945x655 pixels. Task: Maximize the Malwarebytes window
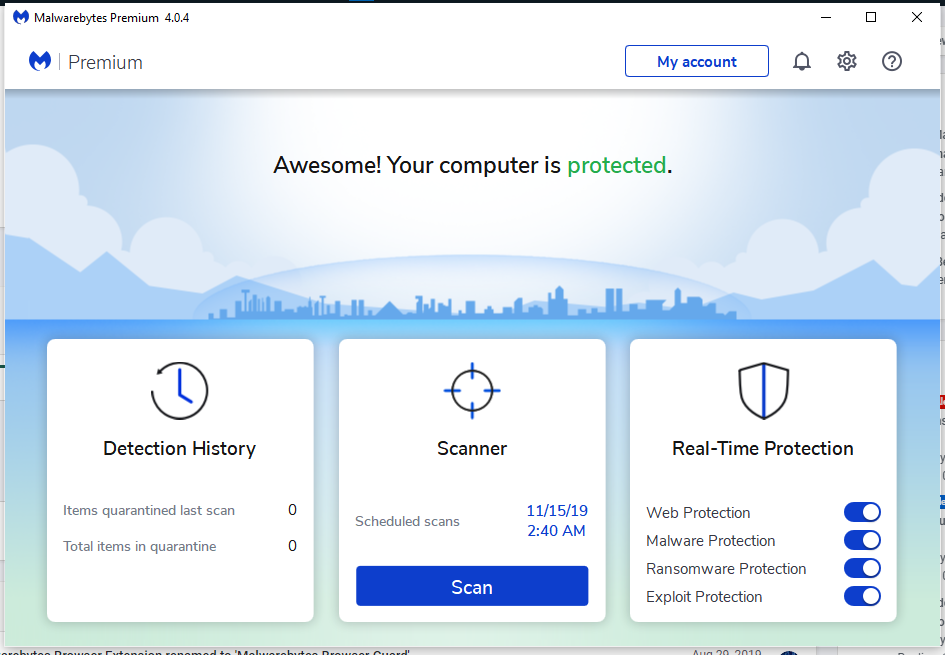coord(871,17)
